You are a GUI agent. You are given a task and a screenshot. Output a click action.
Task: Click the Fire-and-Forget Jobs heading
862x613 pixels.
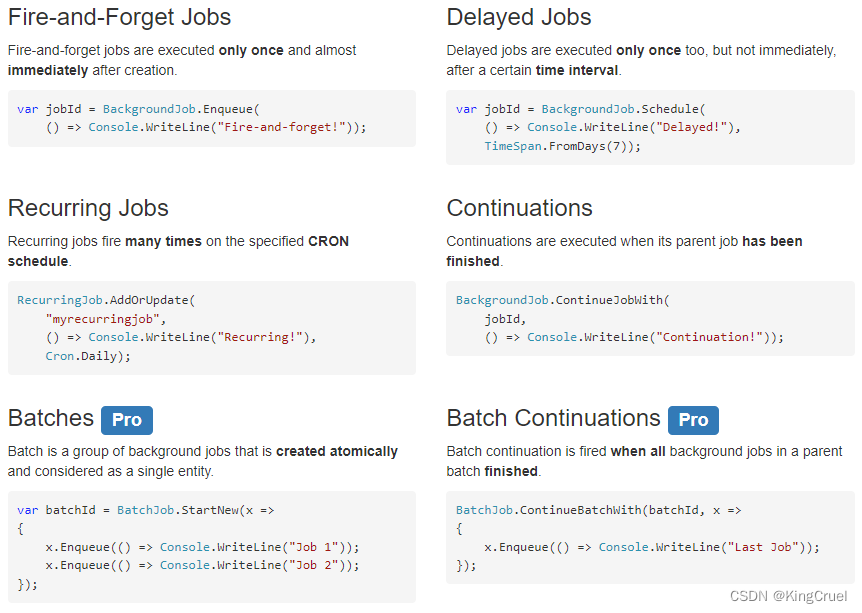click(x=119, y=18)
